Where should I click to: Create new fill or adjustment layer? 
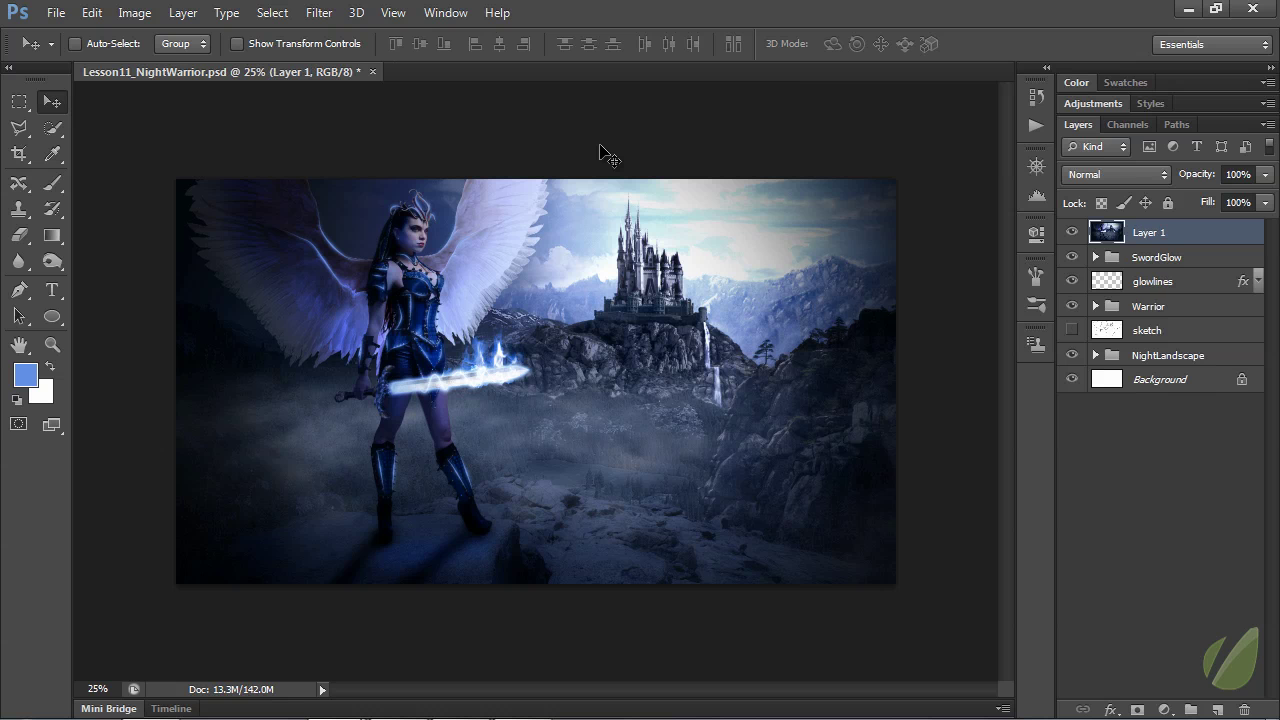(x=1164, y=709)
